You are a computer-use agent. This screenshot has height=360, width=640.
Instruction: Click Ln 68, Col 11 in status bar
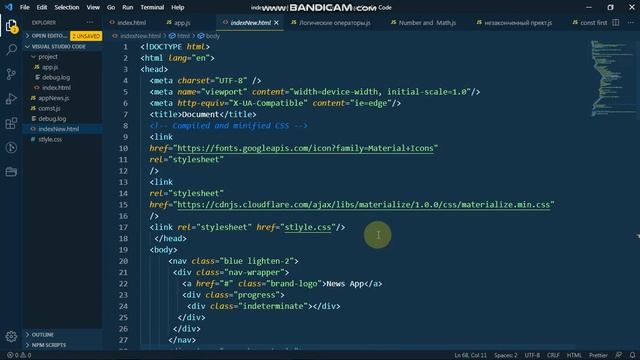(470, 355)
